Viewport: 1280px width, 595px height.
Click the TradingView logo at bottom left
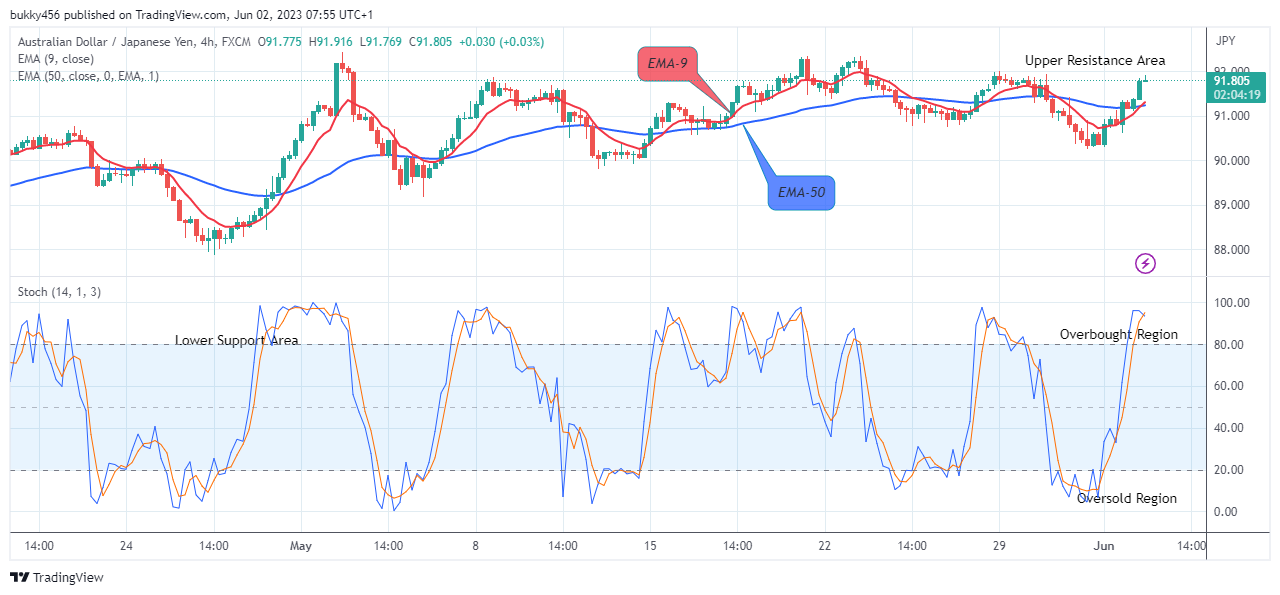click(57, 577)
